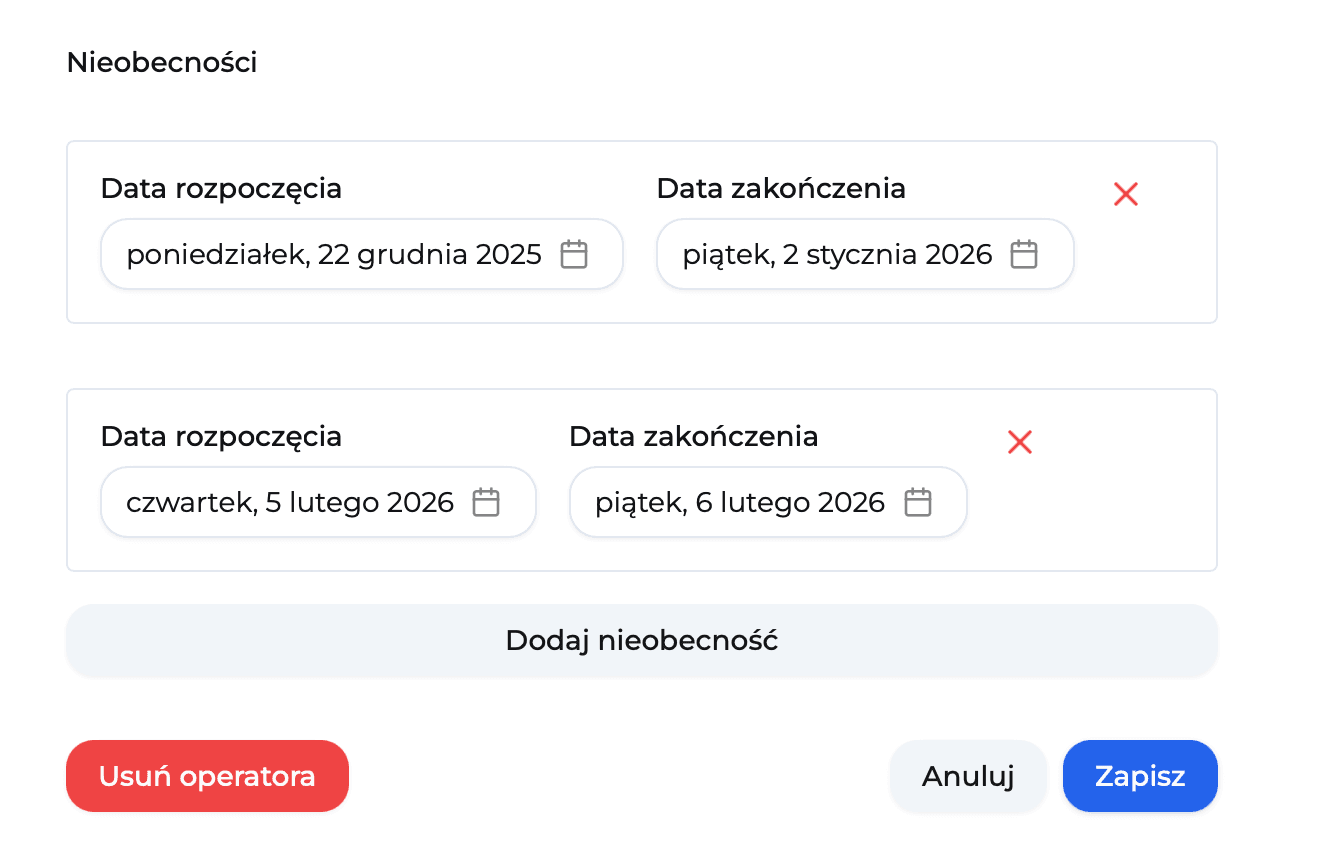The height and width of the screenshot is (860, 1334).
Task: Open calendar picker for 2 stycznia 2026 end date
Action: coord(1024,254)
